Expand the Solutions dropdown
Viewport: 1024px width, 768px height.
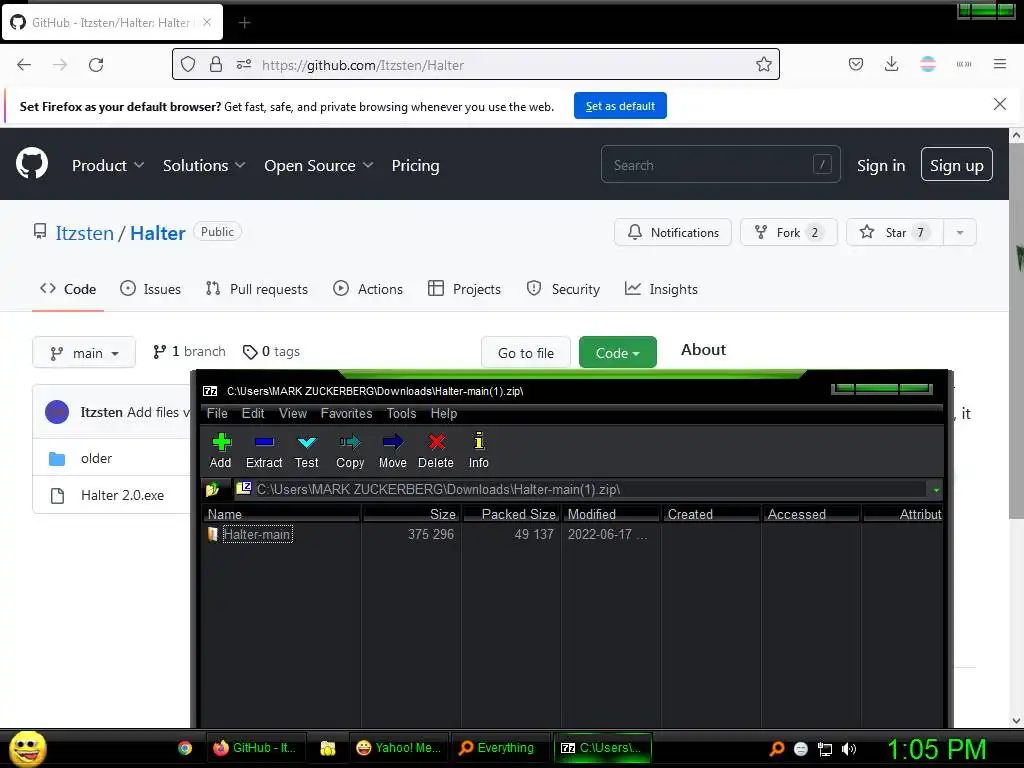point(204,165)
